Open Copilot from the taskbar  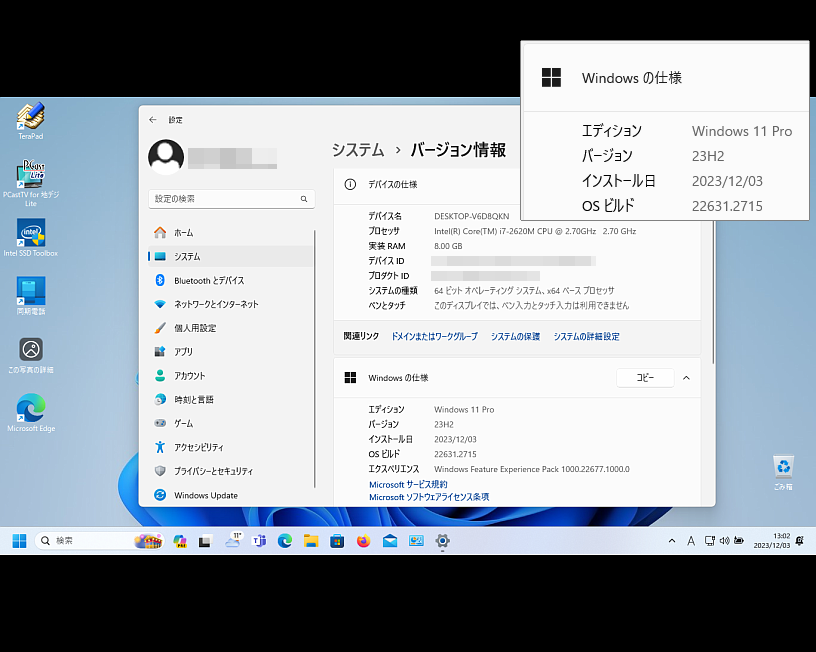click(180, 541)
